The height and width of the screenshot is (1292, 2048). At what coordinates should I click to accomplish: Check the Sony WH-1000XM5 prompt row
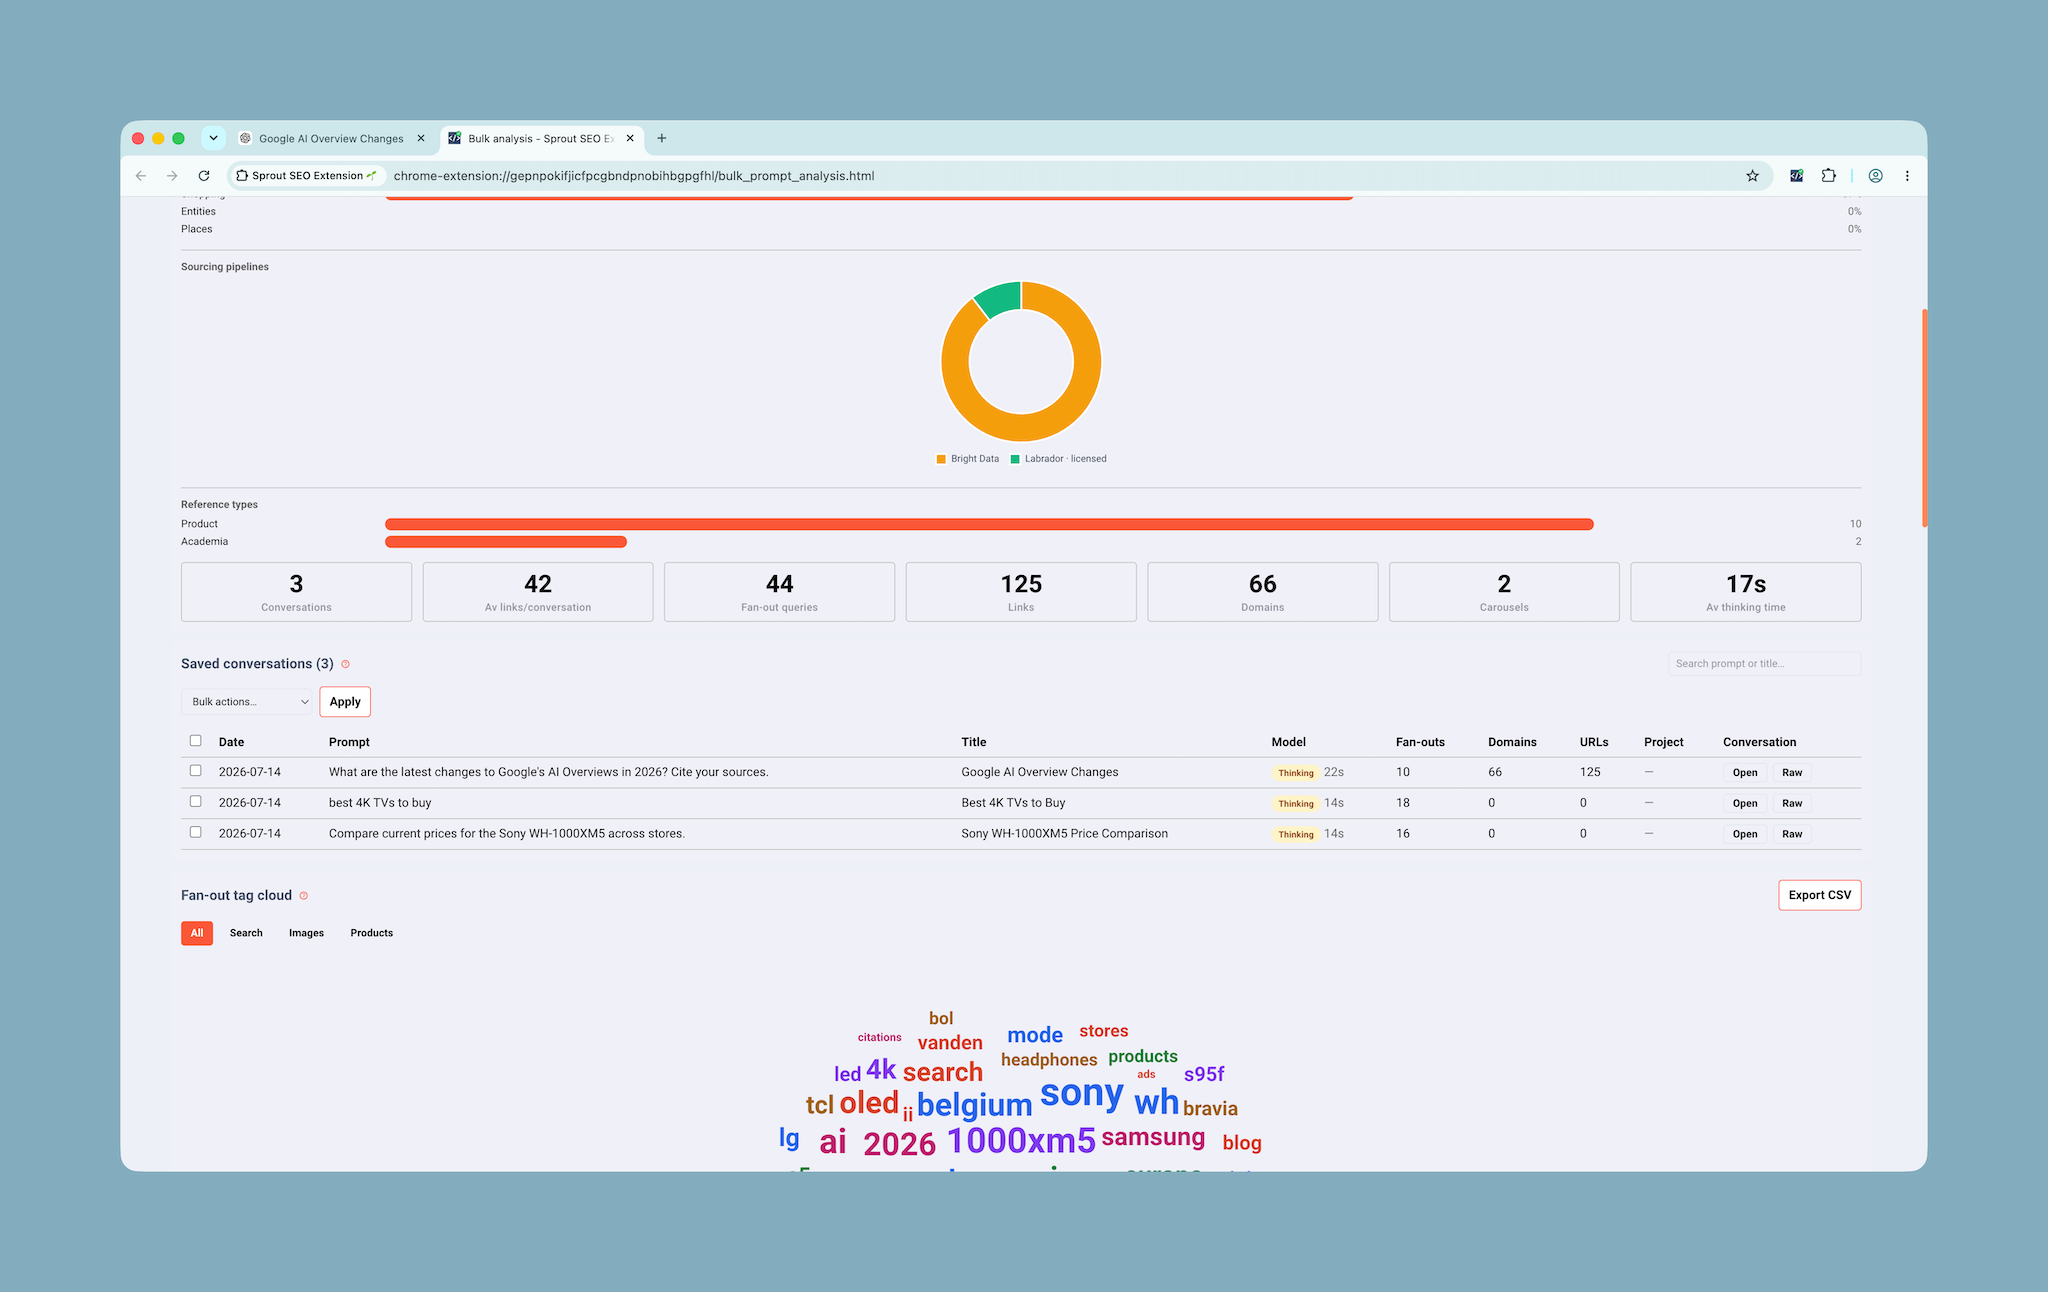pyautogui.click(x=196, y=832)
